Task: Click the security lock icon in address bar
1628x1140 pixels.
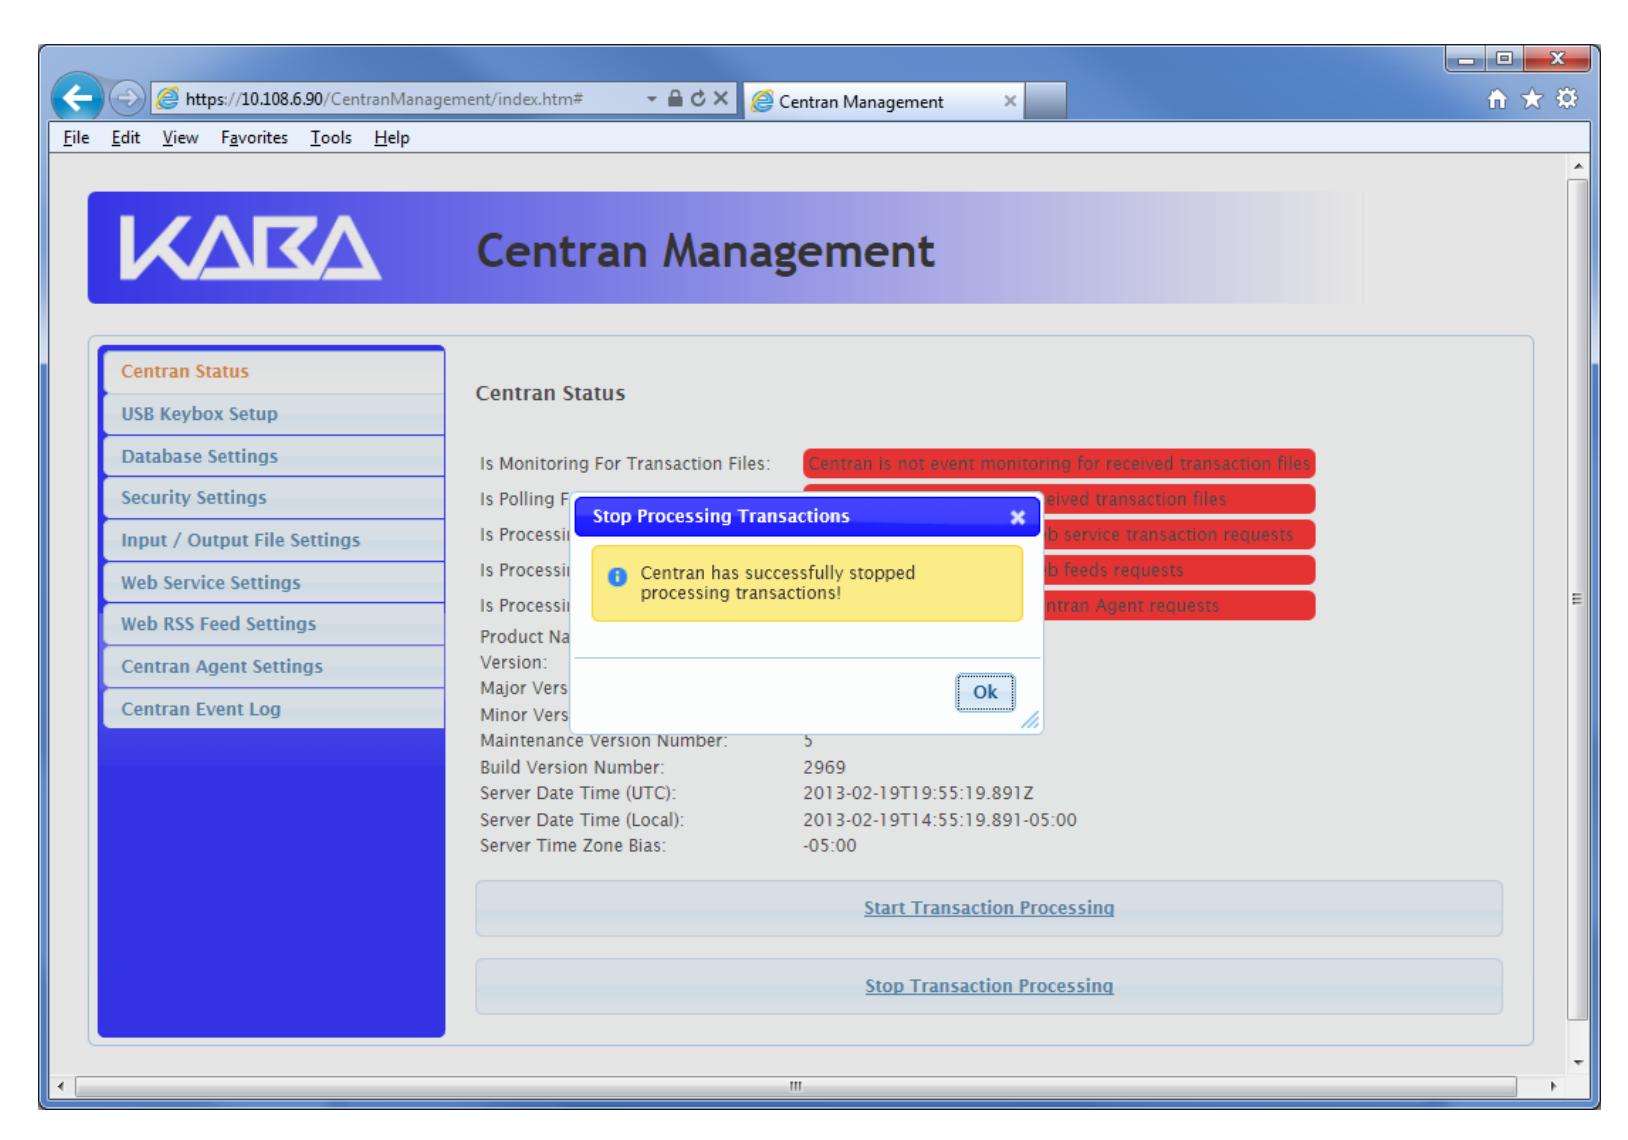Action: 676,100
